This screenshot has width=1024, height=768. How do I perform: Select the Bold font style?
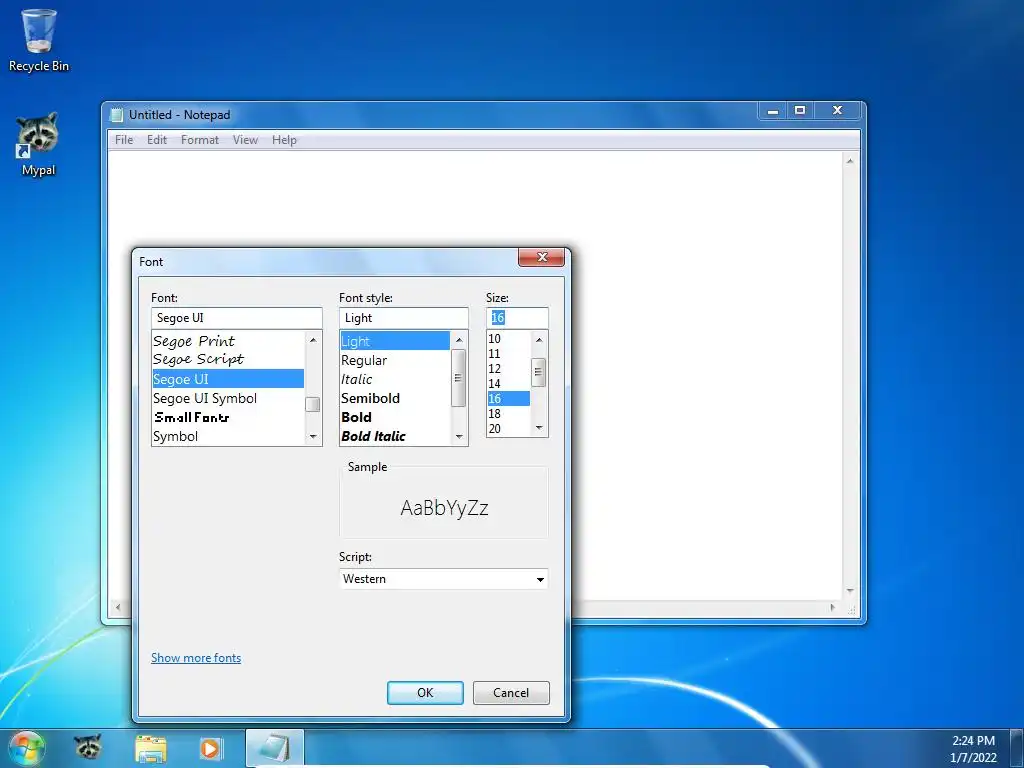click(x=395, y=417)
